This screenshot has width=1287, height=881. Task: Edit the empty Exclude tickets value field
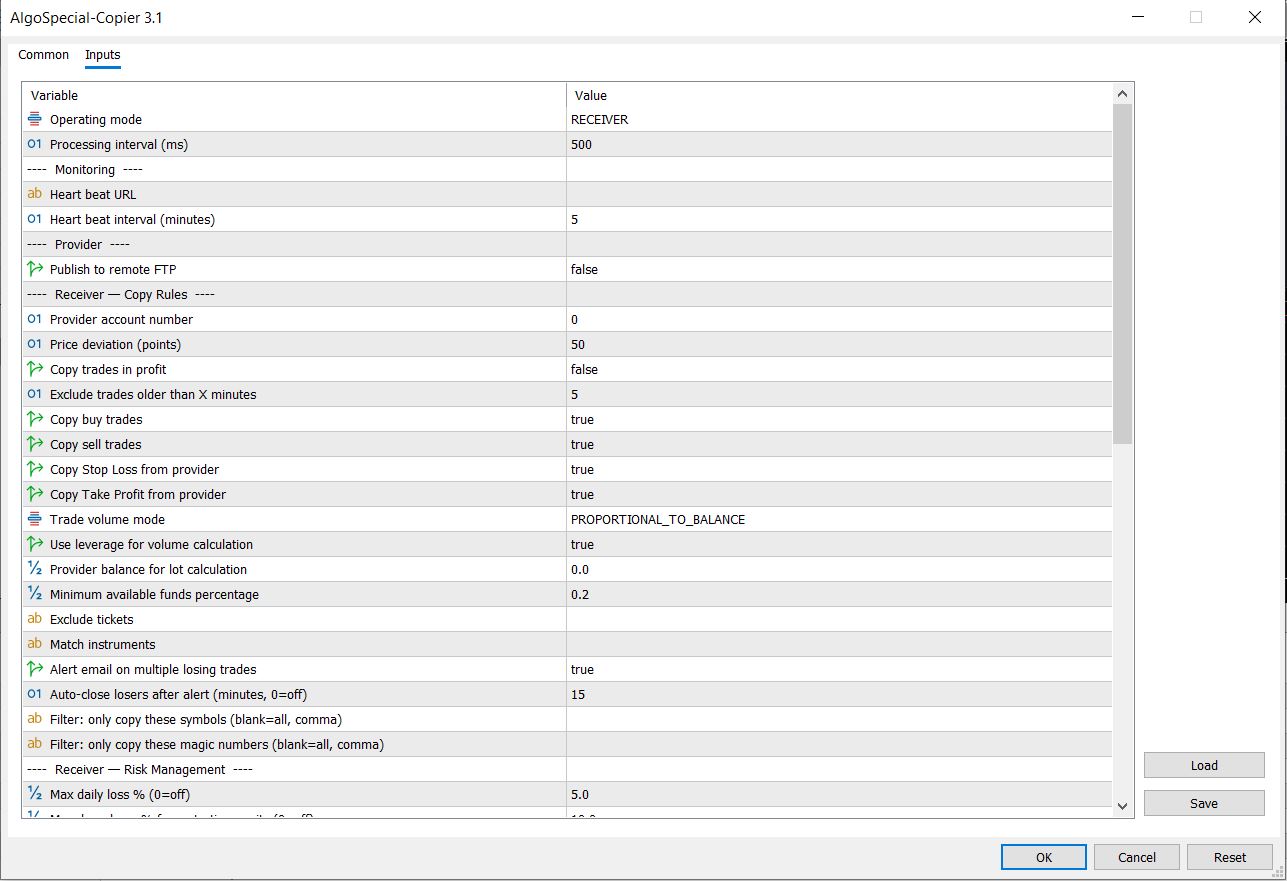click(839, 619)
